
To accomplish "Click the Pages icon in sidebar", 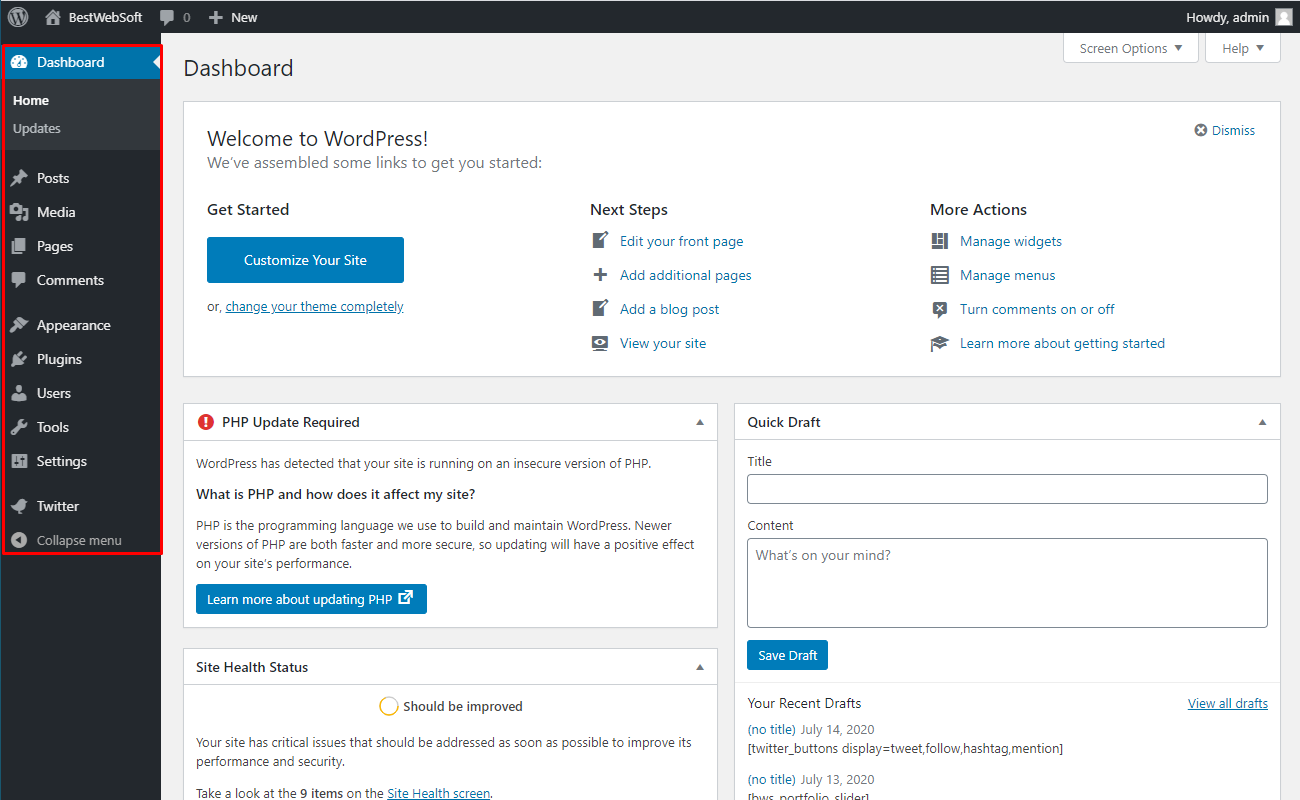I will (18, 246).
